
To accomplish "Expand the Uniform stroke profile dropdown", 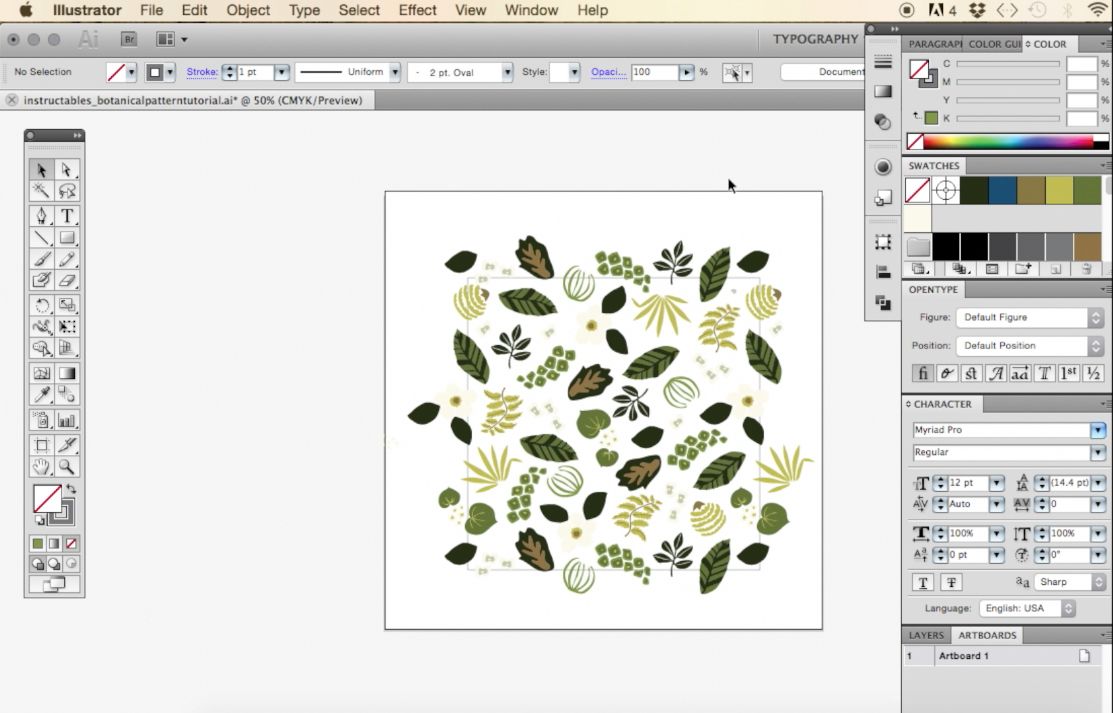I will 395,71.
